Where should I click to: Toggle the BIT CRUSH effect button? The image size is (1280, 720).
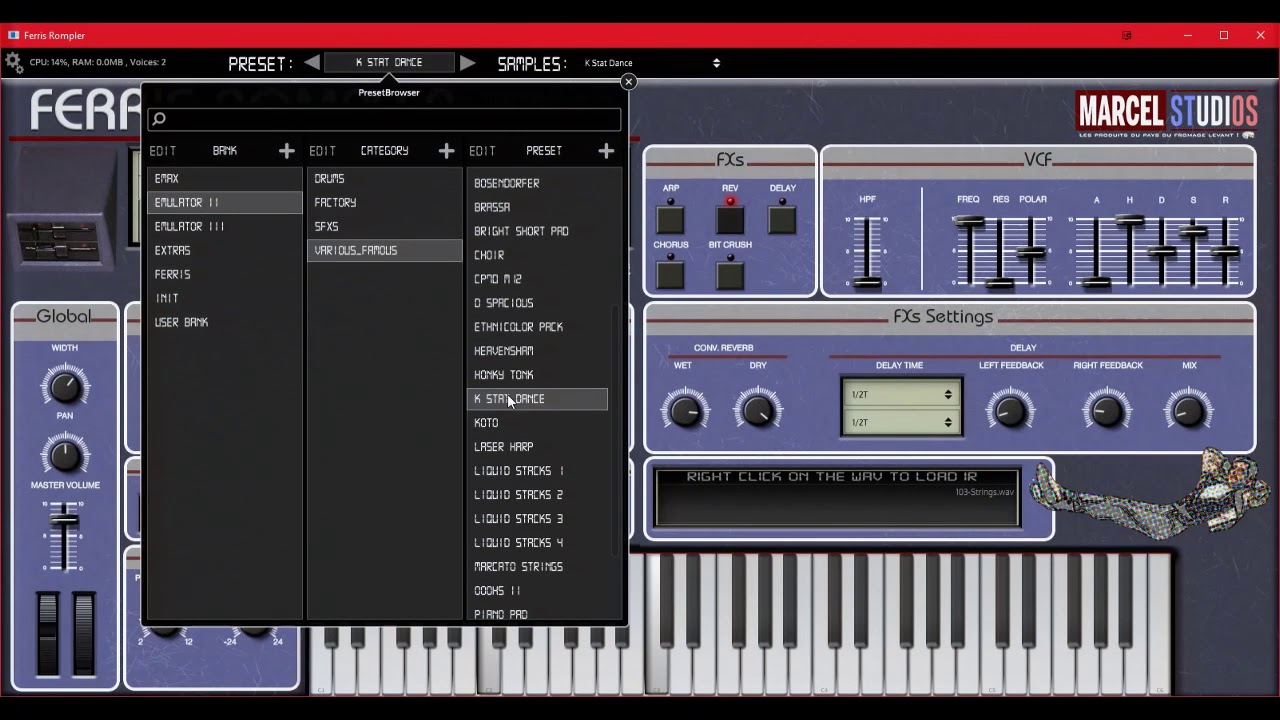730,273
